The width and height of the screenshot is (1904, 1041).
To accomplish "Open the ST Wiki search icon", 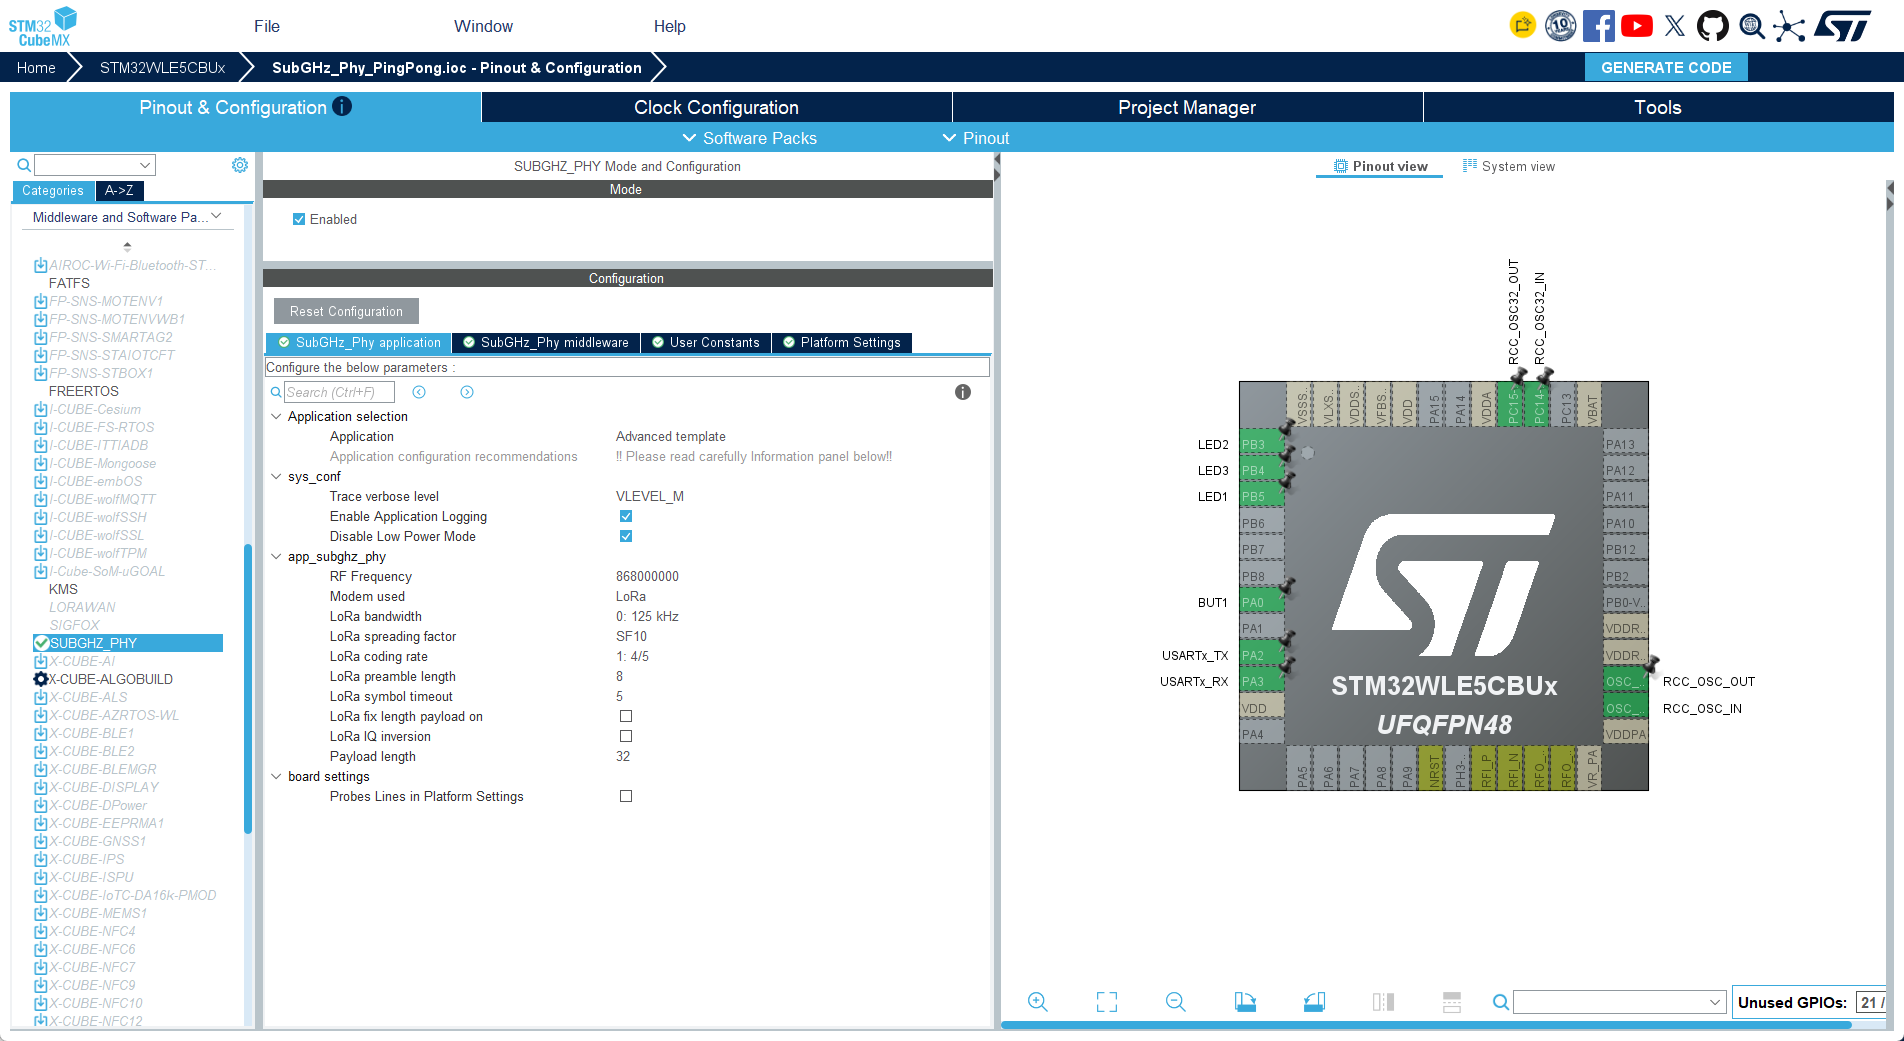I will [x=1752, y=26].
